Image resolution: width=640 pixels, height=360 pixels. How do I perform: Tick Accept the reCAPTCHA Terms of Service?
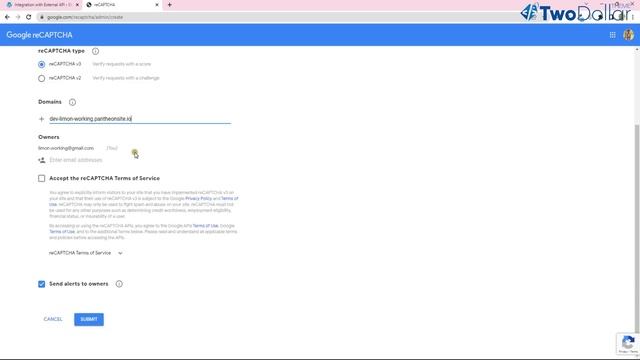click(42, 178)
